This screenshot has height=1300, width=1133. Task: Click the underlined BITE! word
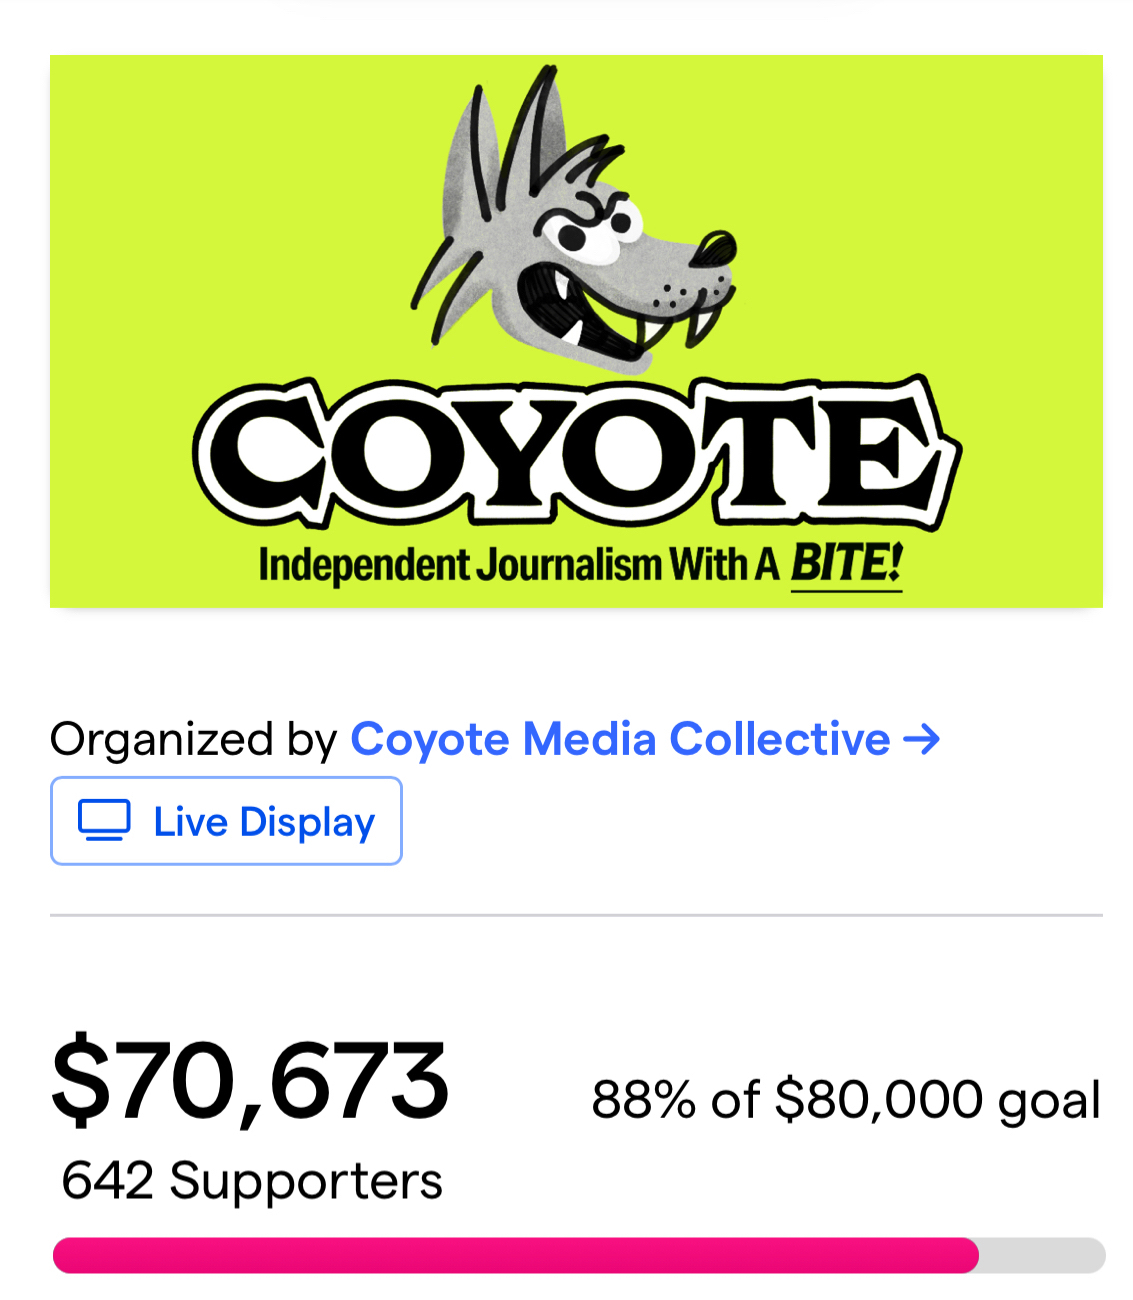[x=846, y=563]
